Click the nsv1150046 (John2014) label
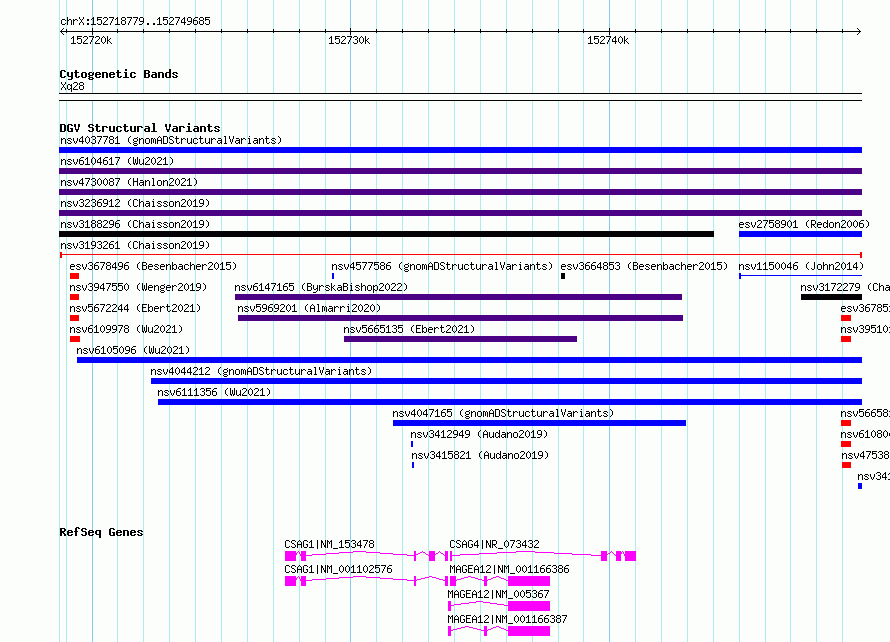890x642 pixels. coord(801,266)
